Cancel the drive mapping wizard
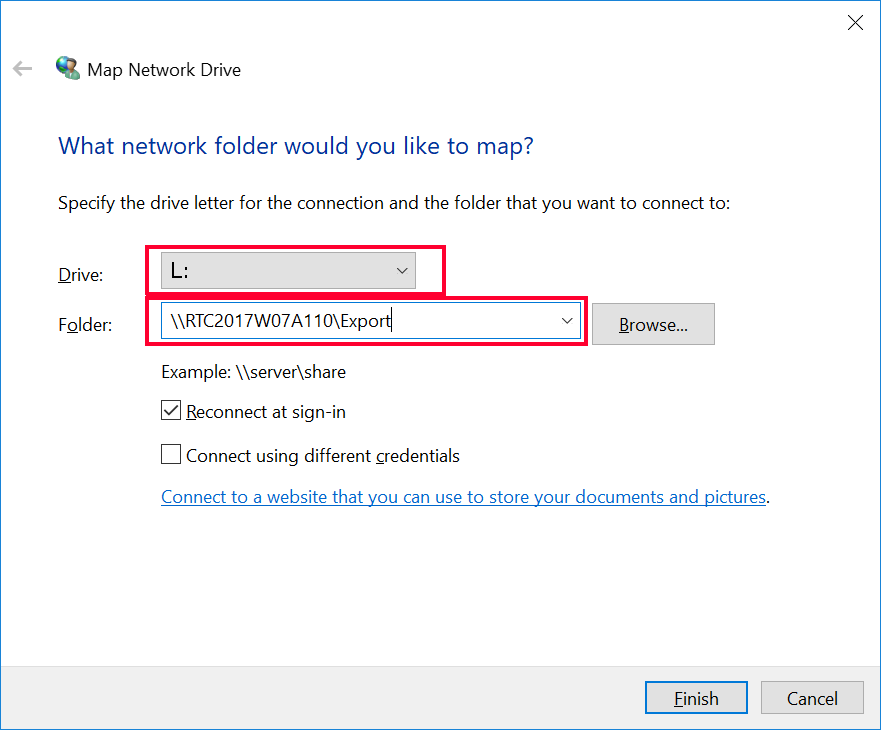Image resolution: width=881 pixels, height=730 pixels. tap(812, 698)
